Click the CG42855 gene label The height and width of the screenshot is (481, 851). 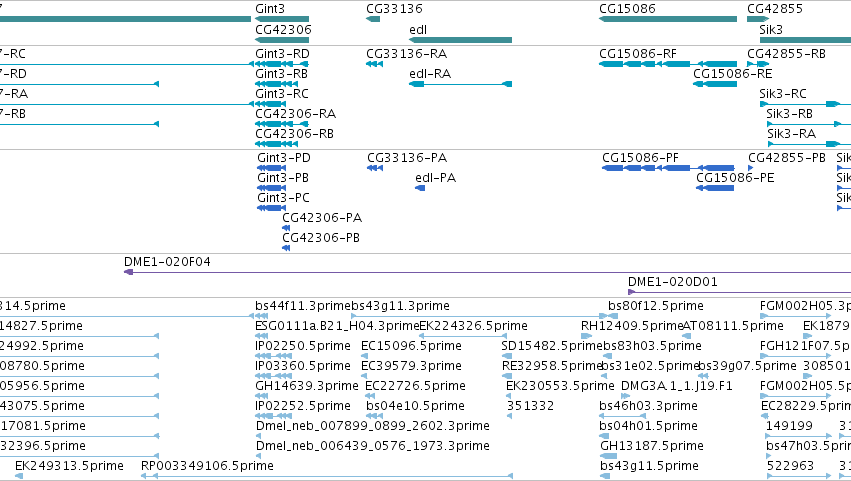(x=774, y=9)
